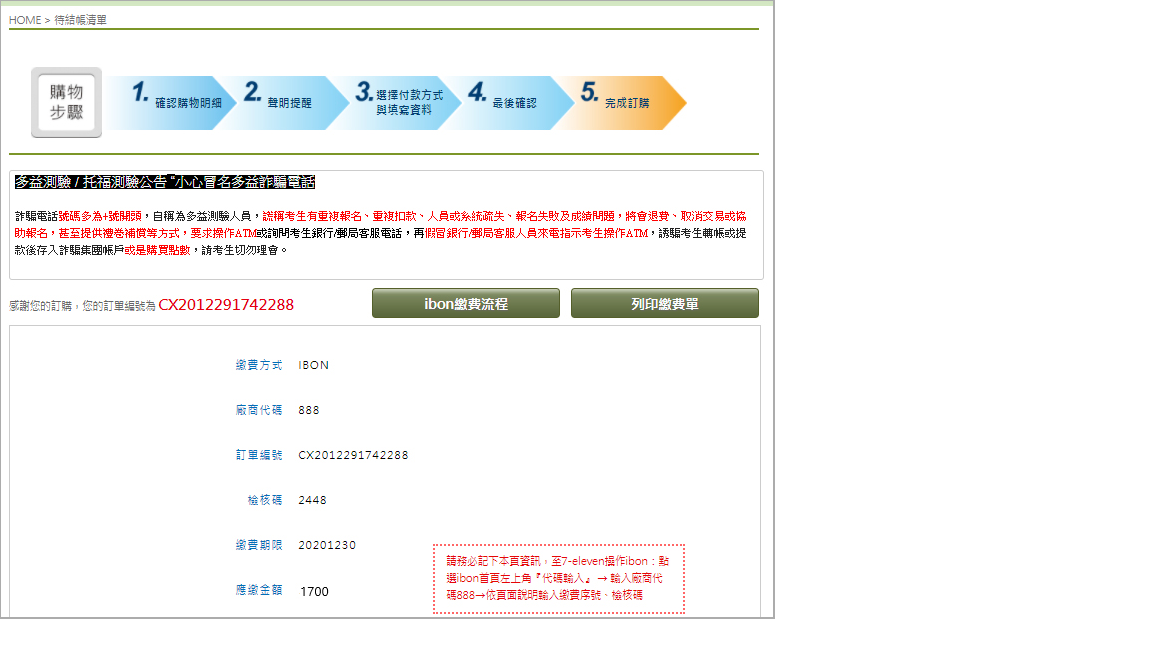
Task: Click the 待結帳清單 breadcrumb text
Action: (x=80, y=20)
